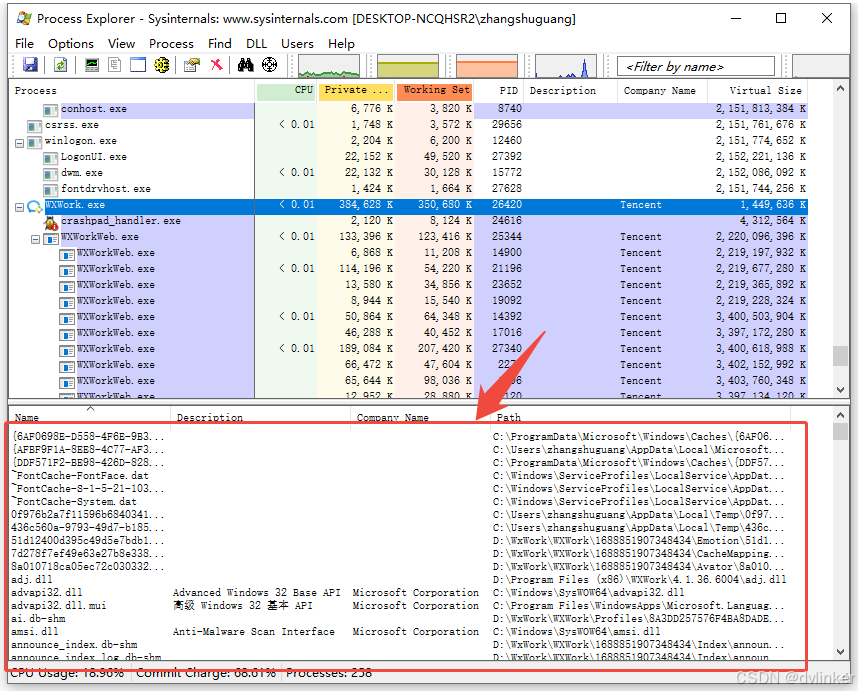Click icon of WXWorkWeb.exe with PID 14900

67,255
